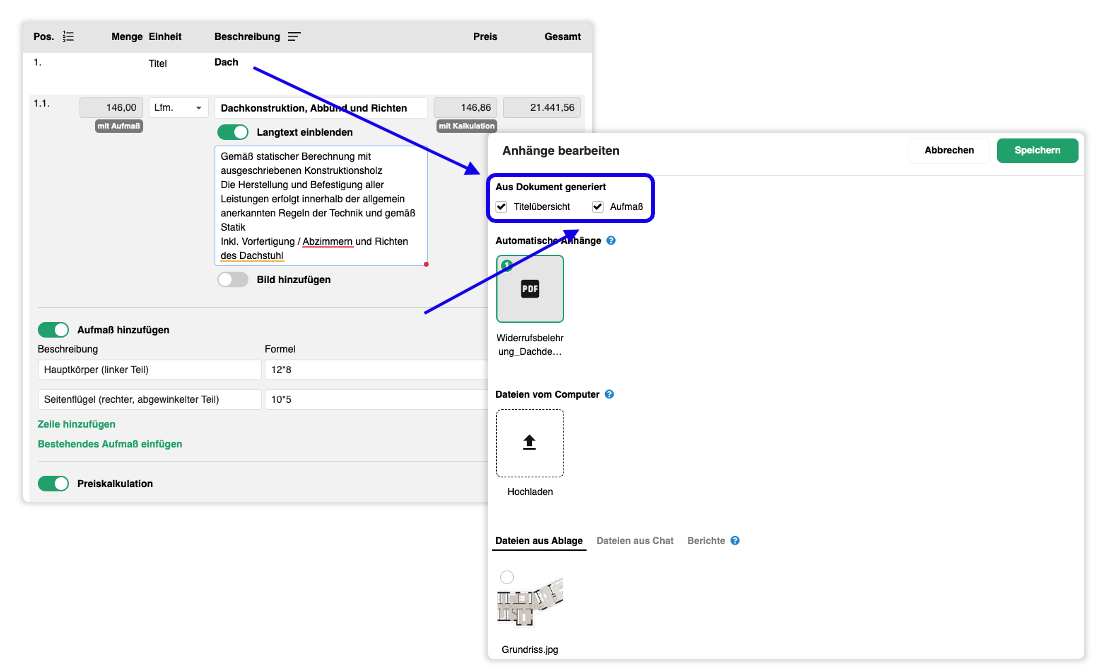Enable the Bild hinzufügen toggle
Viewport: 1106px width, 672px height.
click(233, 279)
